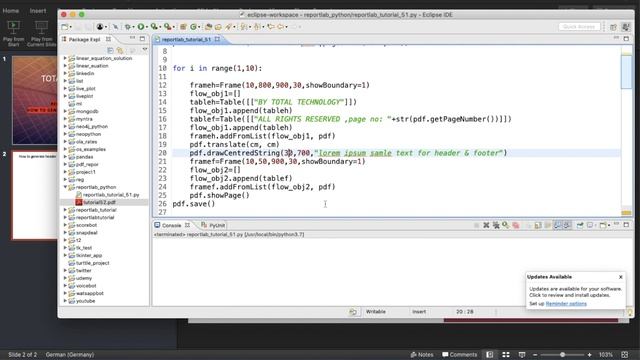The width and height of the screenshot is (640, 360).
Task: Open the dropdown arrow next to New icon
Action: (71, 27)
